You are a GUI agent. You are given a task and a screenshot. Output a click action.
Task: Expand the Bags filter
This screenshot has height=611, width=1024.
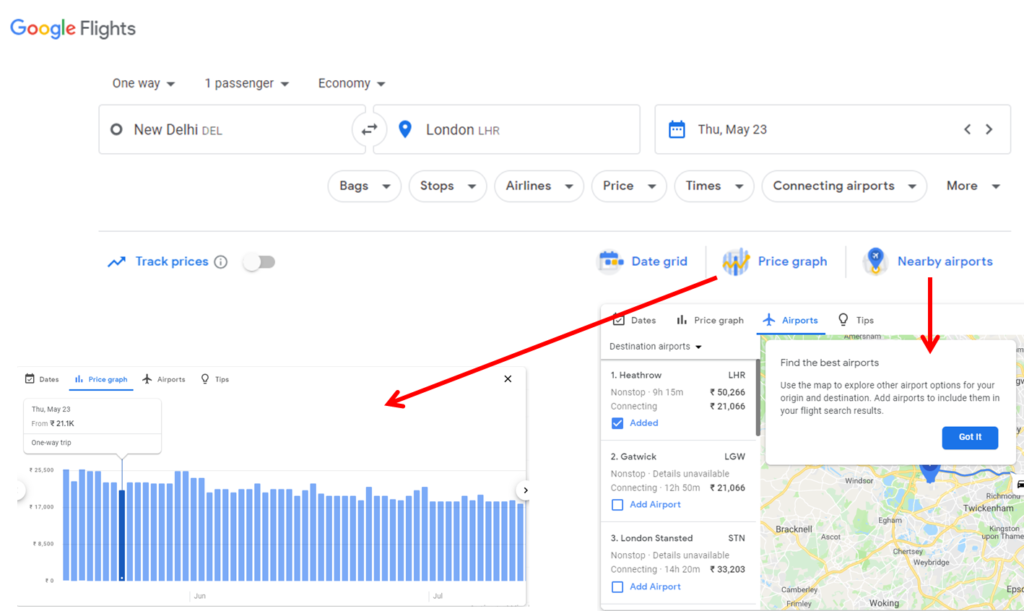pos(364,186)
